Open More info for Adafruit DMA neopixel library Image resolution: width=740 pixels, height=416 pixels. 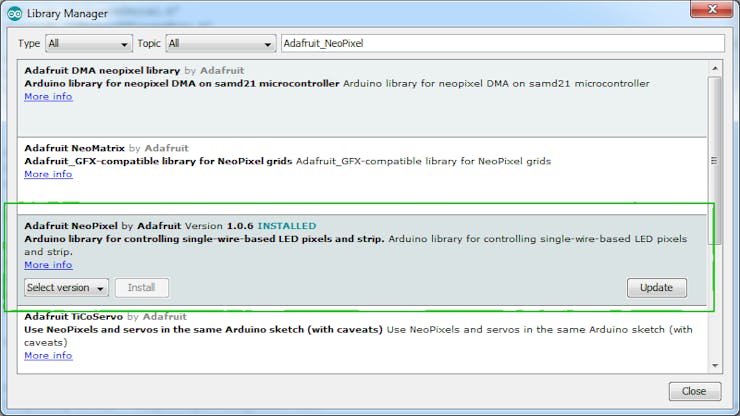(x=48, y=97)
